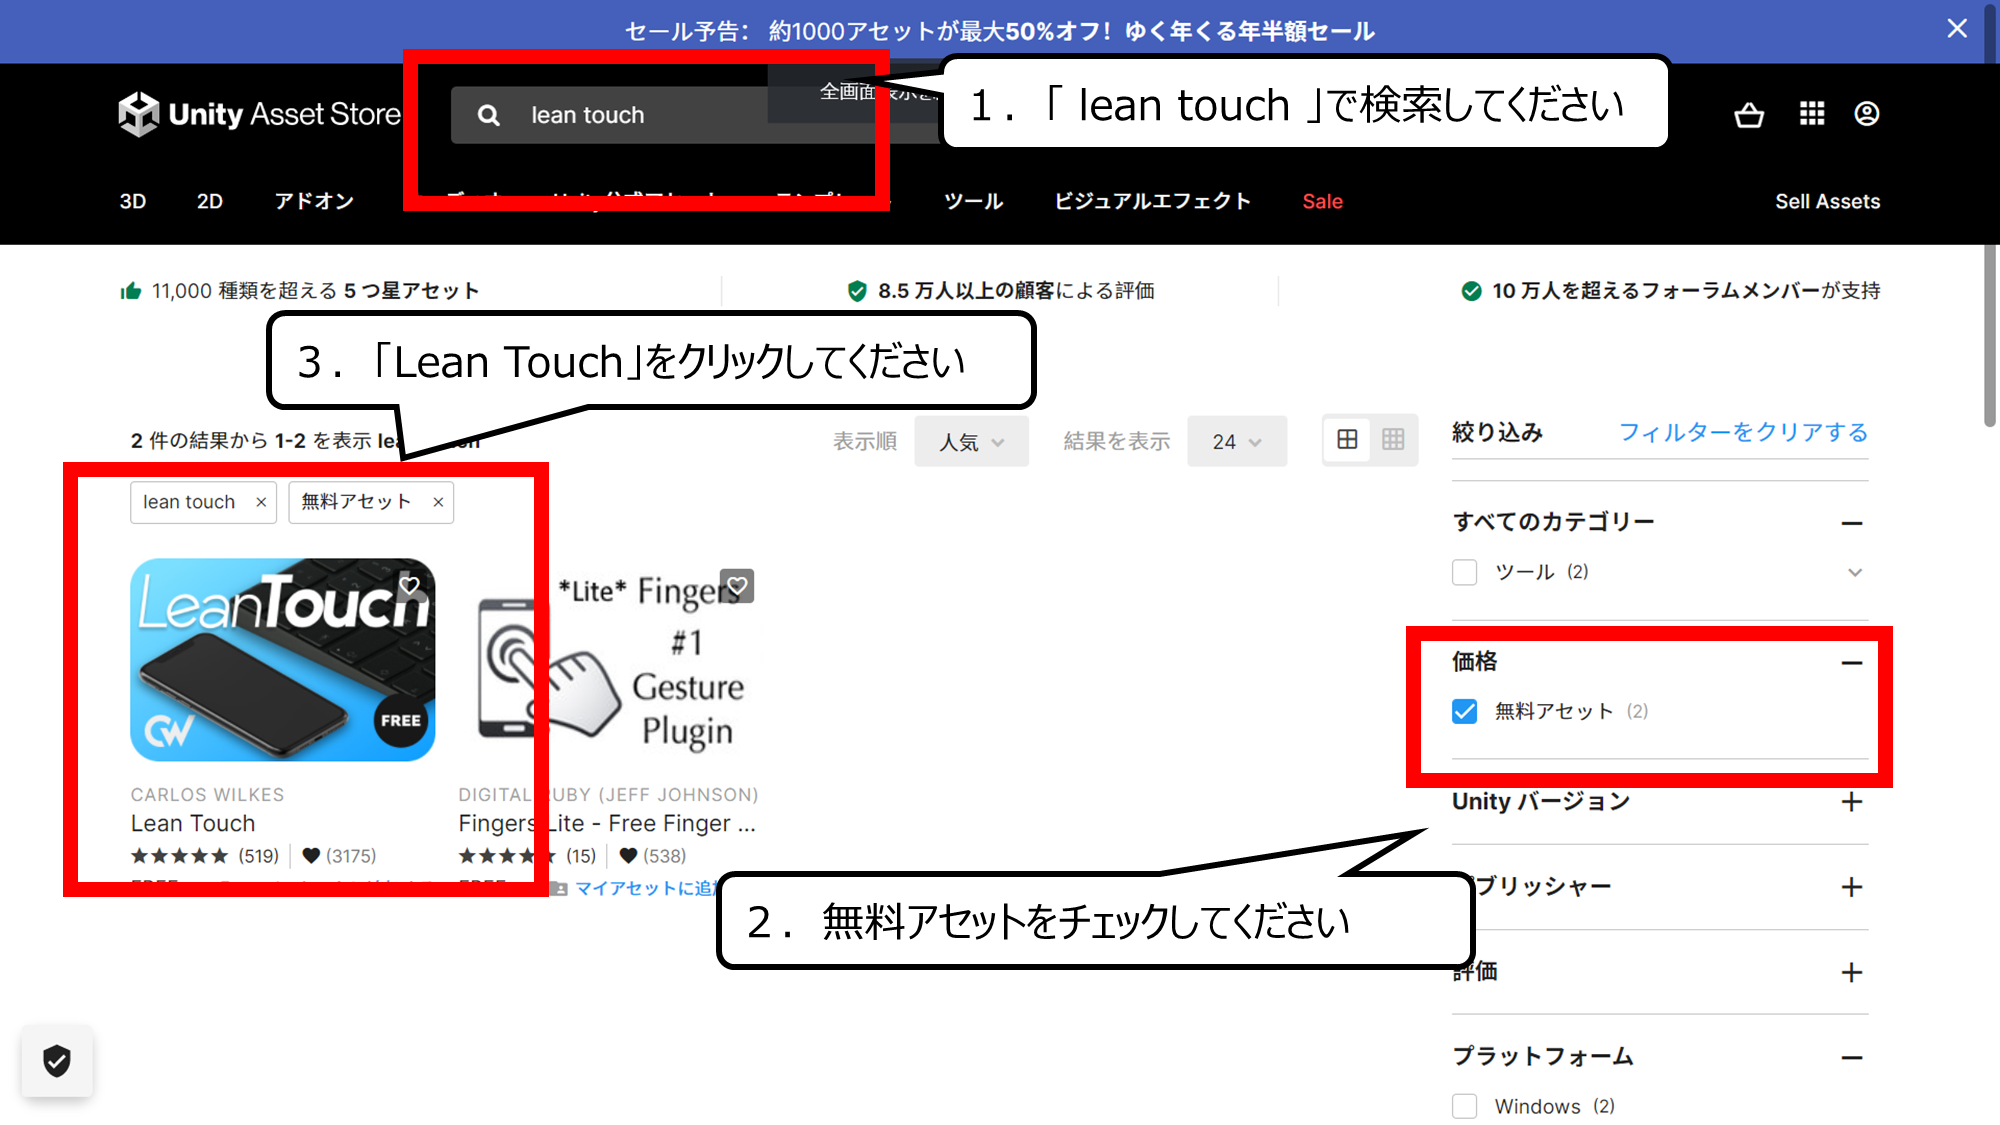Open the 人気 sort order dropdown
2000x1125 pixels.
pos(971,441)
